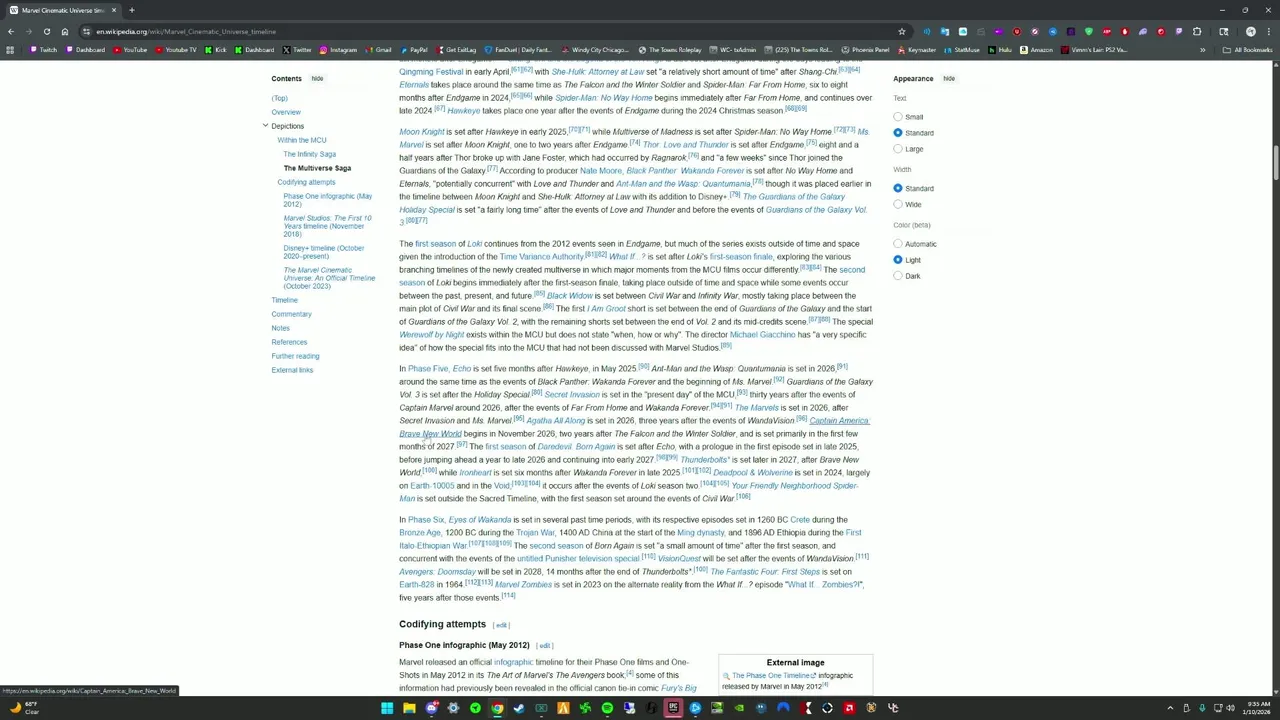Edit the Codifying attempts section
This screenshot has width=1280, height=720.
click(501, 625)
